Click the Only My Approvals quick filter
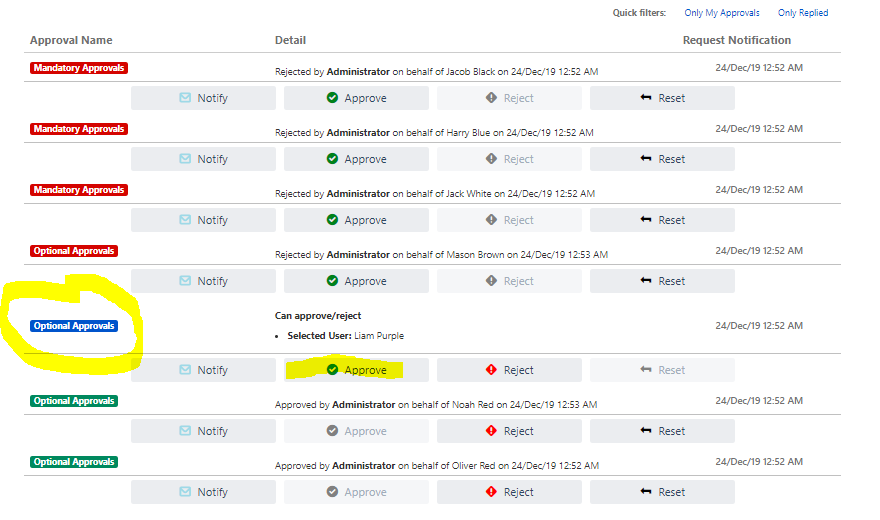 tap(721, 13)
